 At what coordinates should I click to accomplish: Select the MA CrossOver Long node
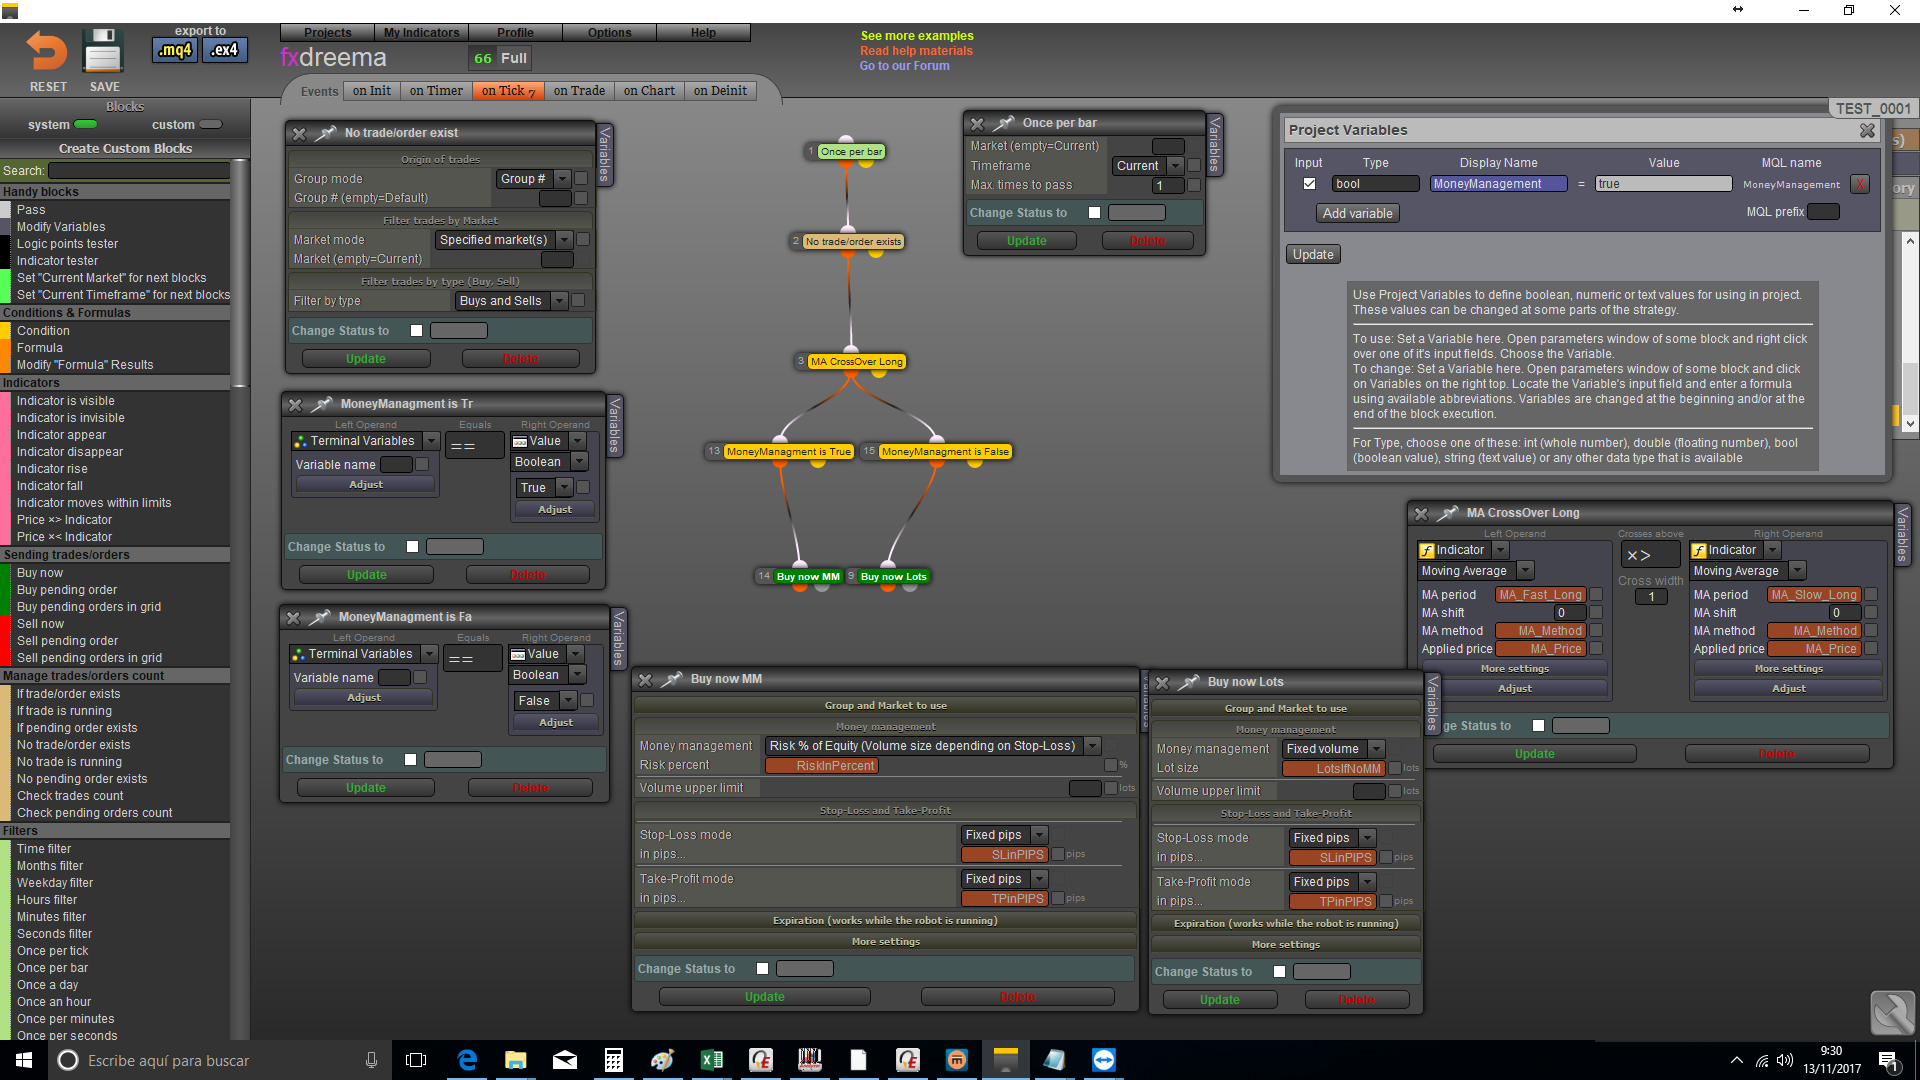856,362
